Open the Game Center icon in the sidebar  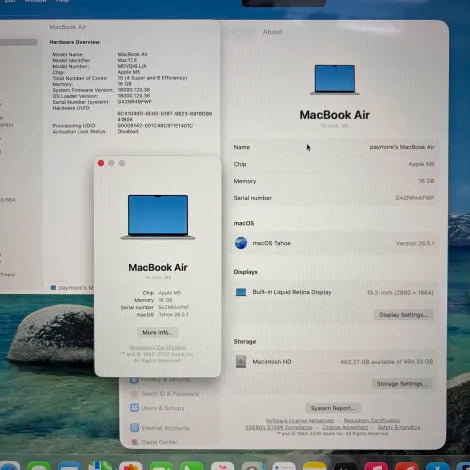pyautogui.click(x=134, y=442)
